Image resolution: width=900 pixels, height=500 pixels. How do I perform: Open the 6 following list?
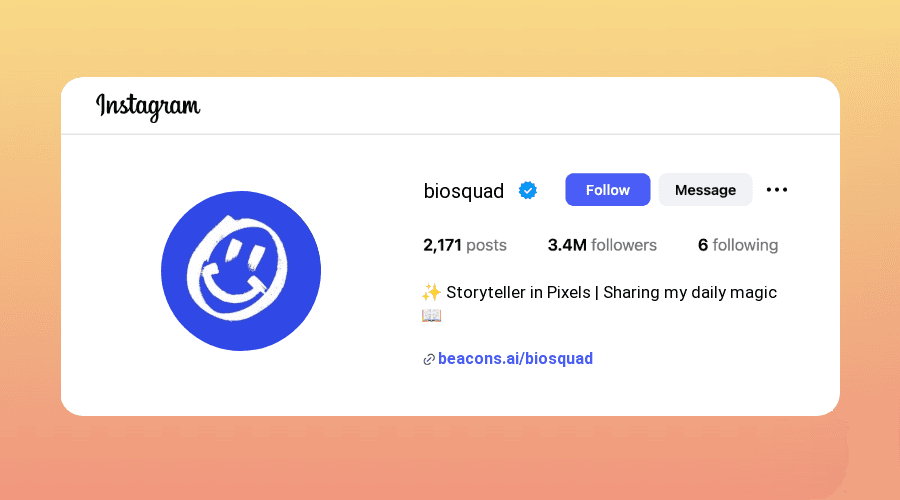pos(738,245)
